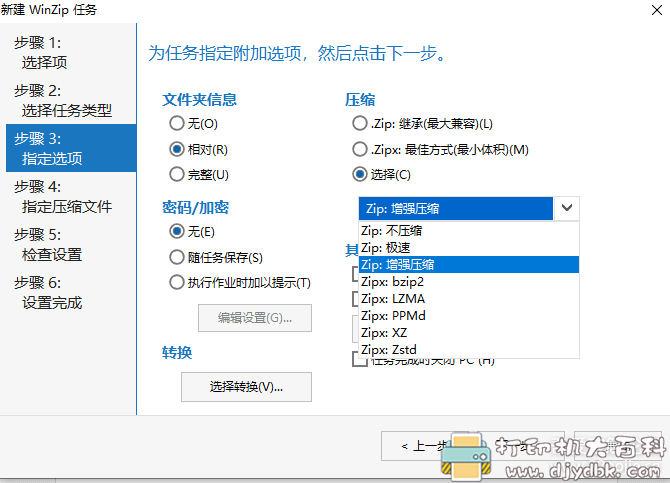Pick Zip: 不压缩 from the list

(x=469, y=231)
